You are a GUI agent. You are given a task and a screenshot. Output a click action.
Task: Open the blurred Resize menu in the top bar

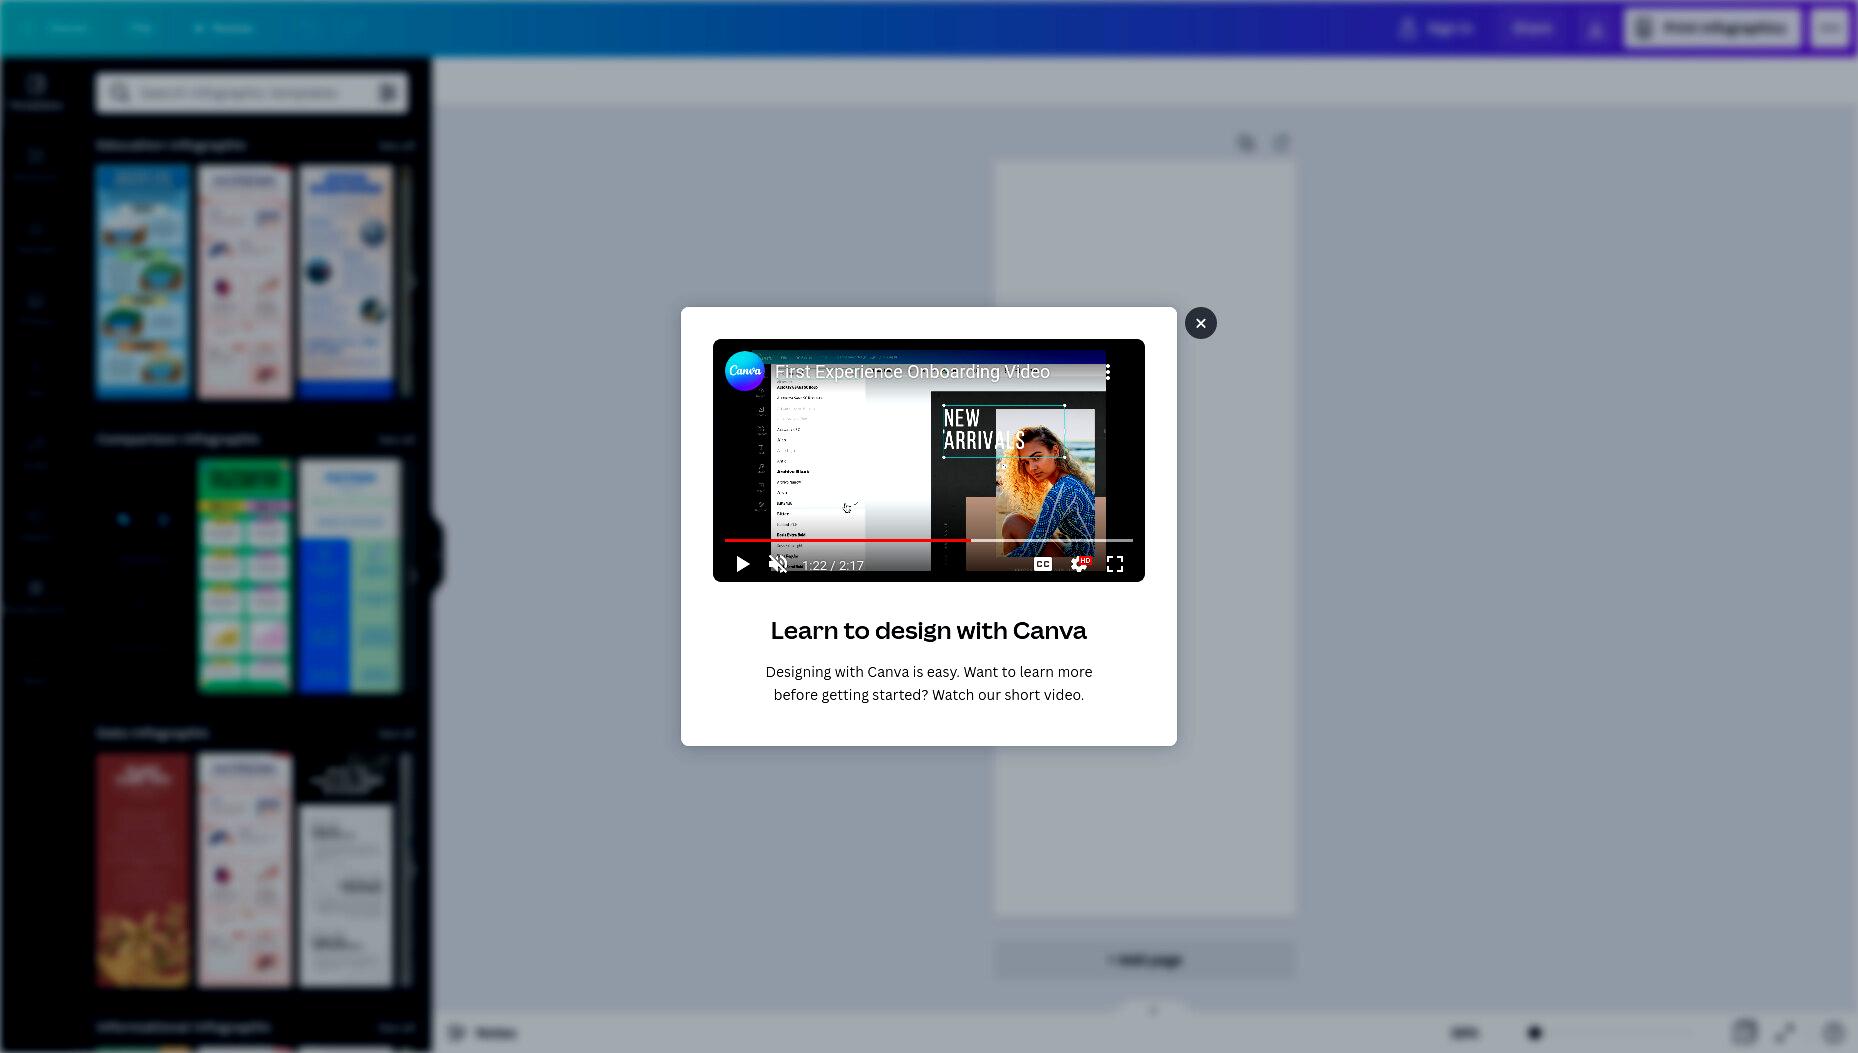point(223,28)
